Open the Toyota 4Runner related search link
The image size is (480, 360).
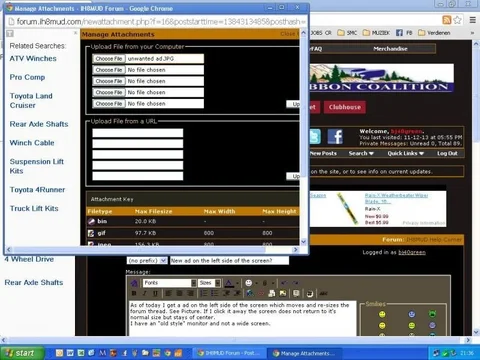pyautogui.click(x=37, y=190)
